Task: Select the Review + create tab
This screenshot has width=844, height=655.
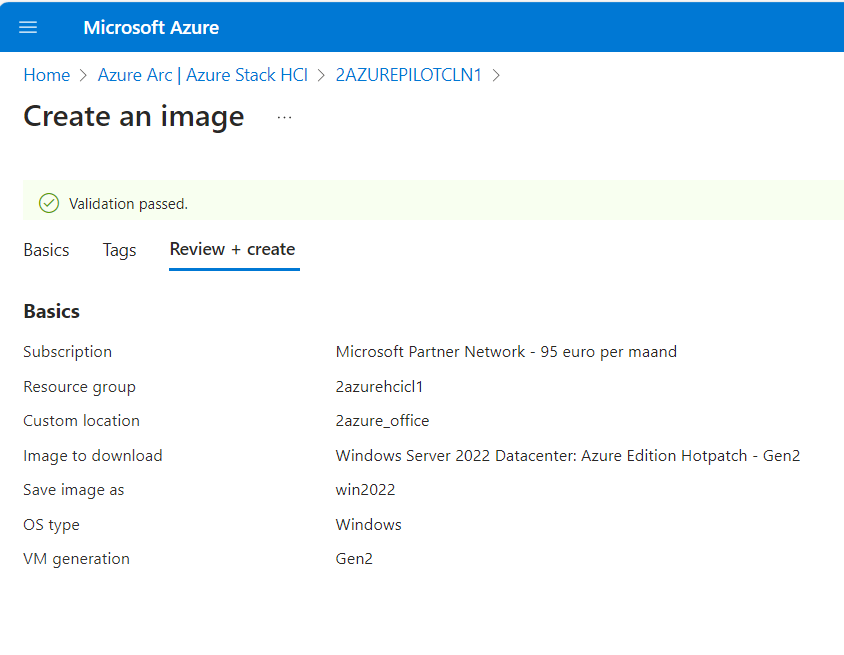Action: pos(233,249)
